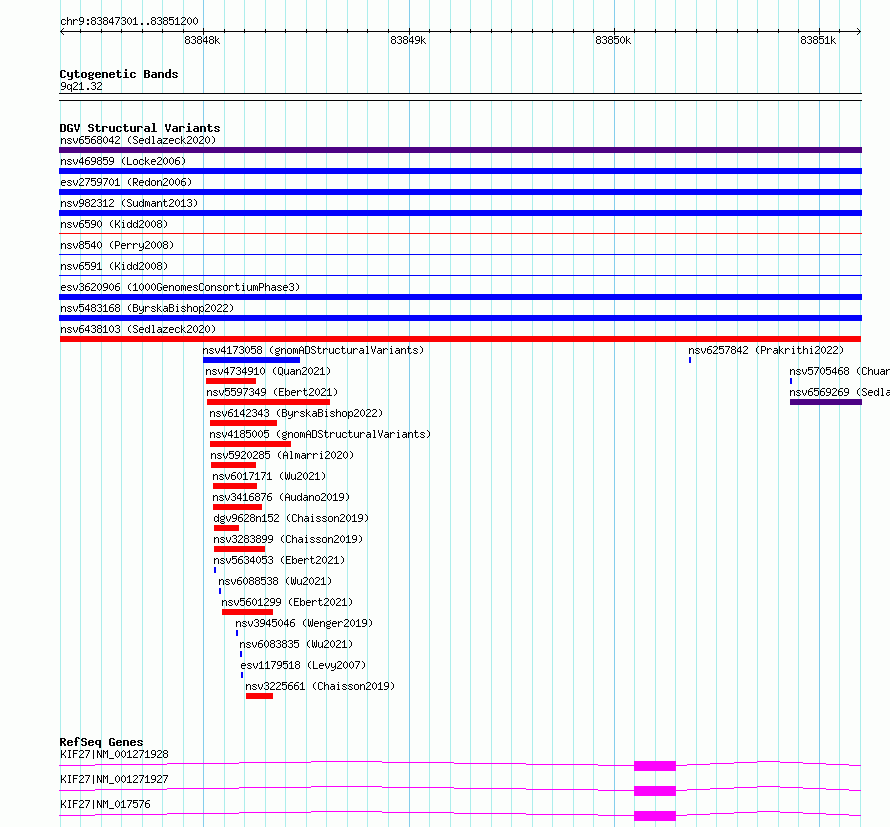Screen dimensions: 890x827
Task: Select KIF27|NM_017576 gene label
Action: tap(105, 804)
